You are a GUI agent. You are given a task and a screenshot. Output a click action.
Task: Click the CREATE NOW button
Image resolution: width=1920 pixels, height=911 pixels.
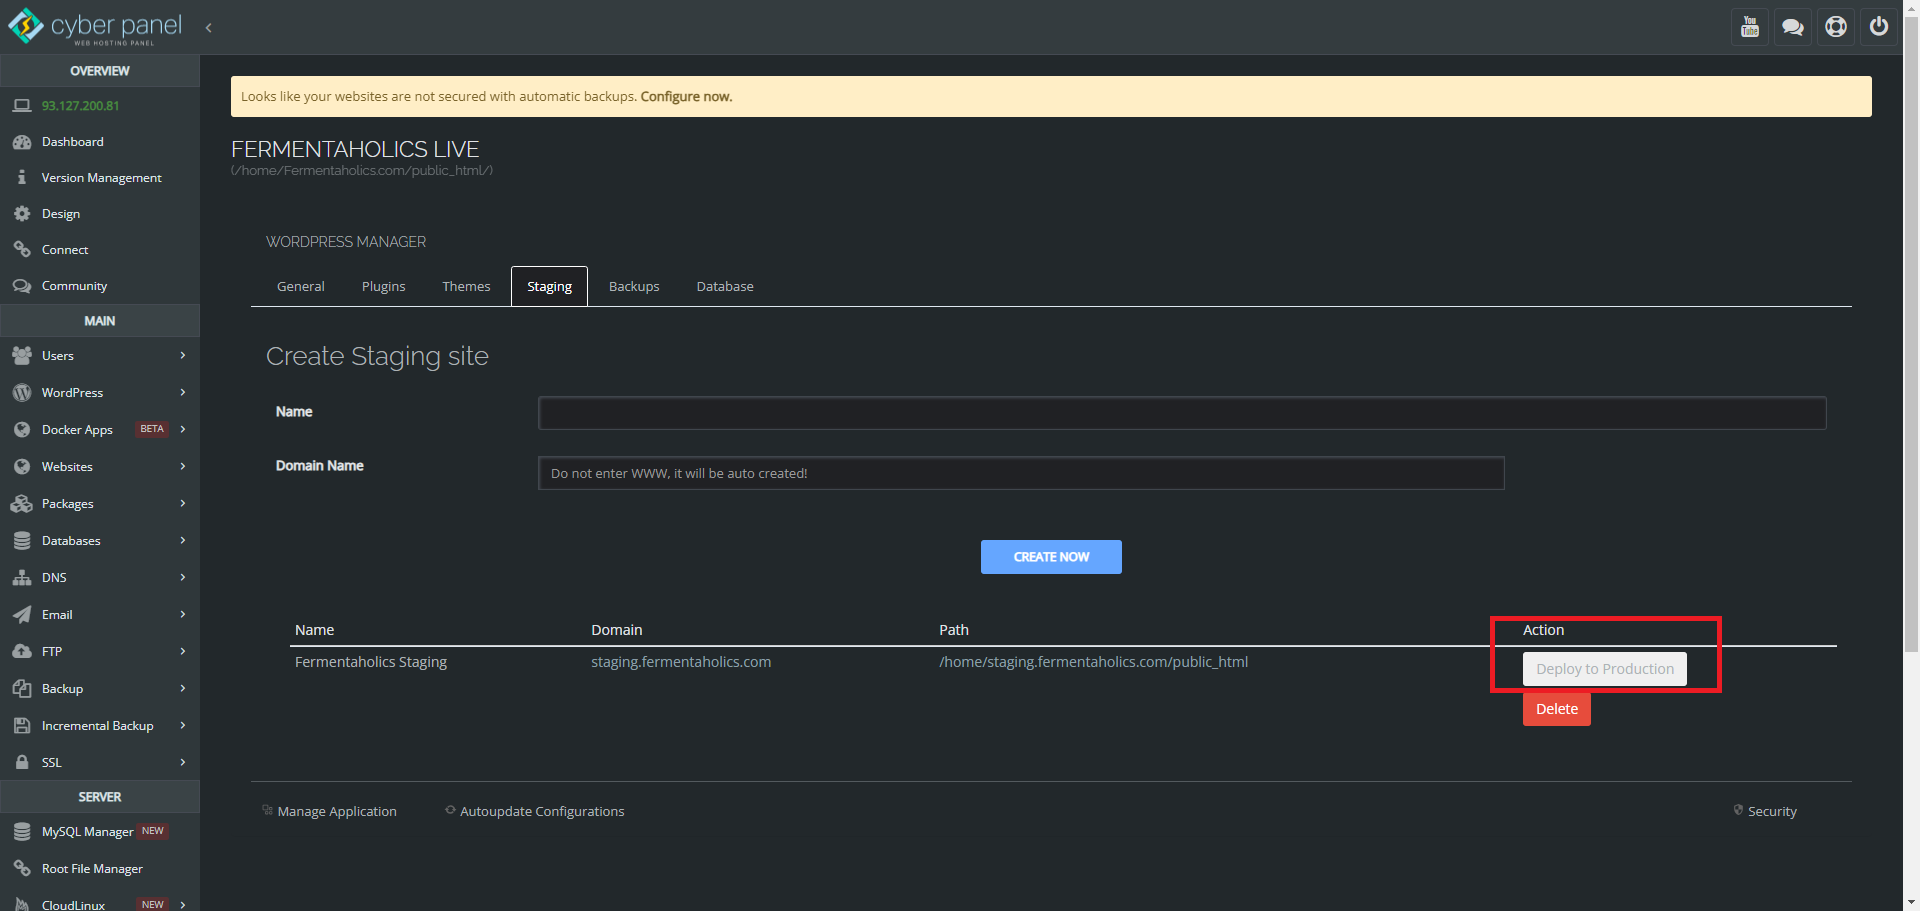pos(1051,557)
